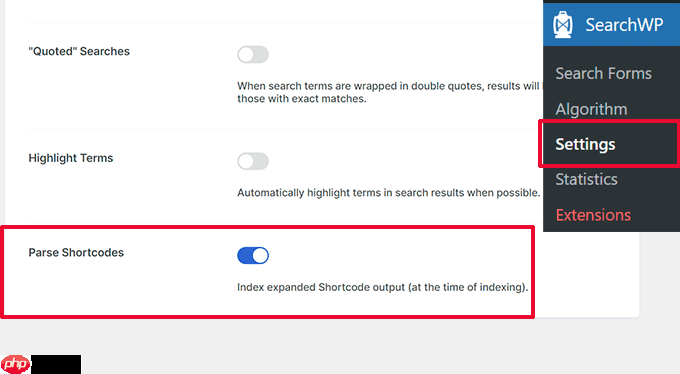Click the "Automatically highlight terms" description
This screenshot has height=374, width=680.
pyautogui.click(x=388, y=193)
